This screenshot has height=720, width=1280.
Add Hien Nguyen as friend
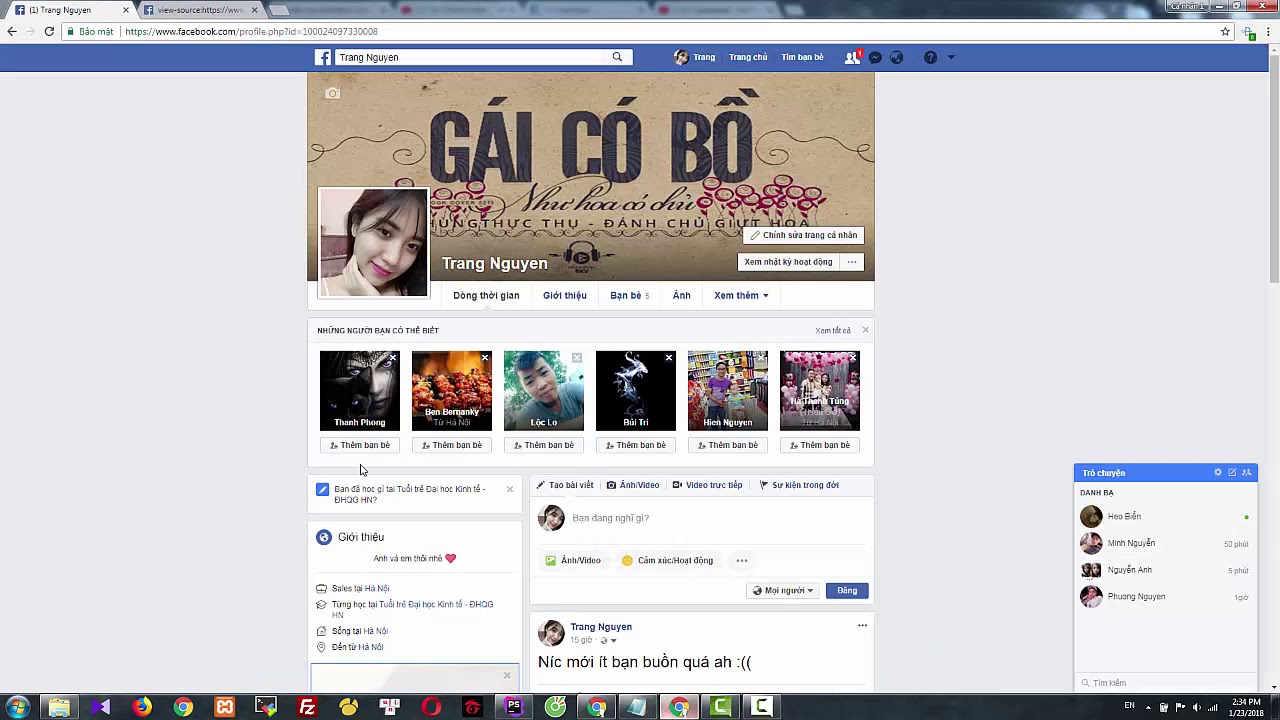[x=728, y=445]
